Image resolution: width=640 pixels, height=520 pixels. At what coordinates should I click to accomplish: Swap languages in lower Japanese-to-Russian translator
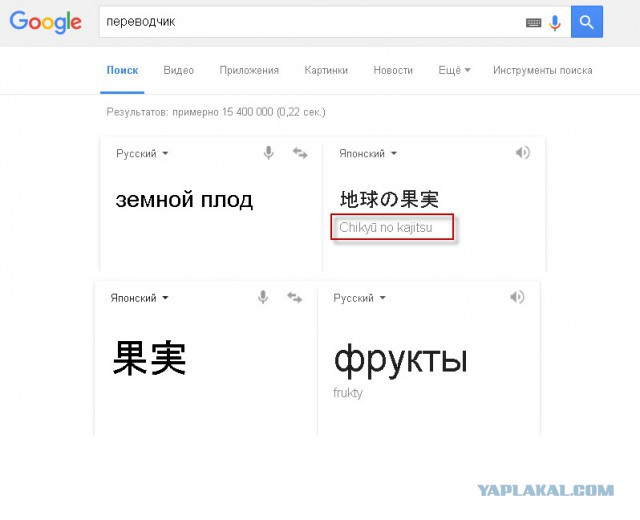coord(294,297)
